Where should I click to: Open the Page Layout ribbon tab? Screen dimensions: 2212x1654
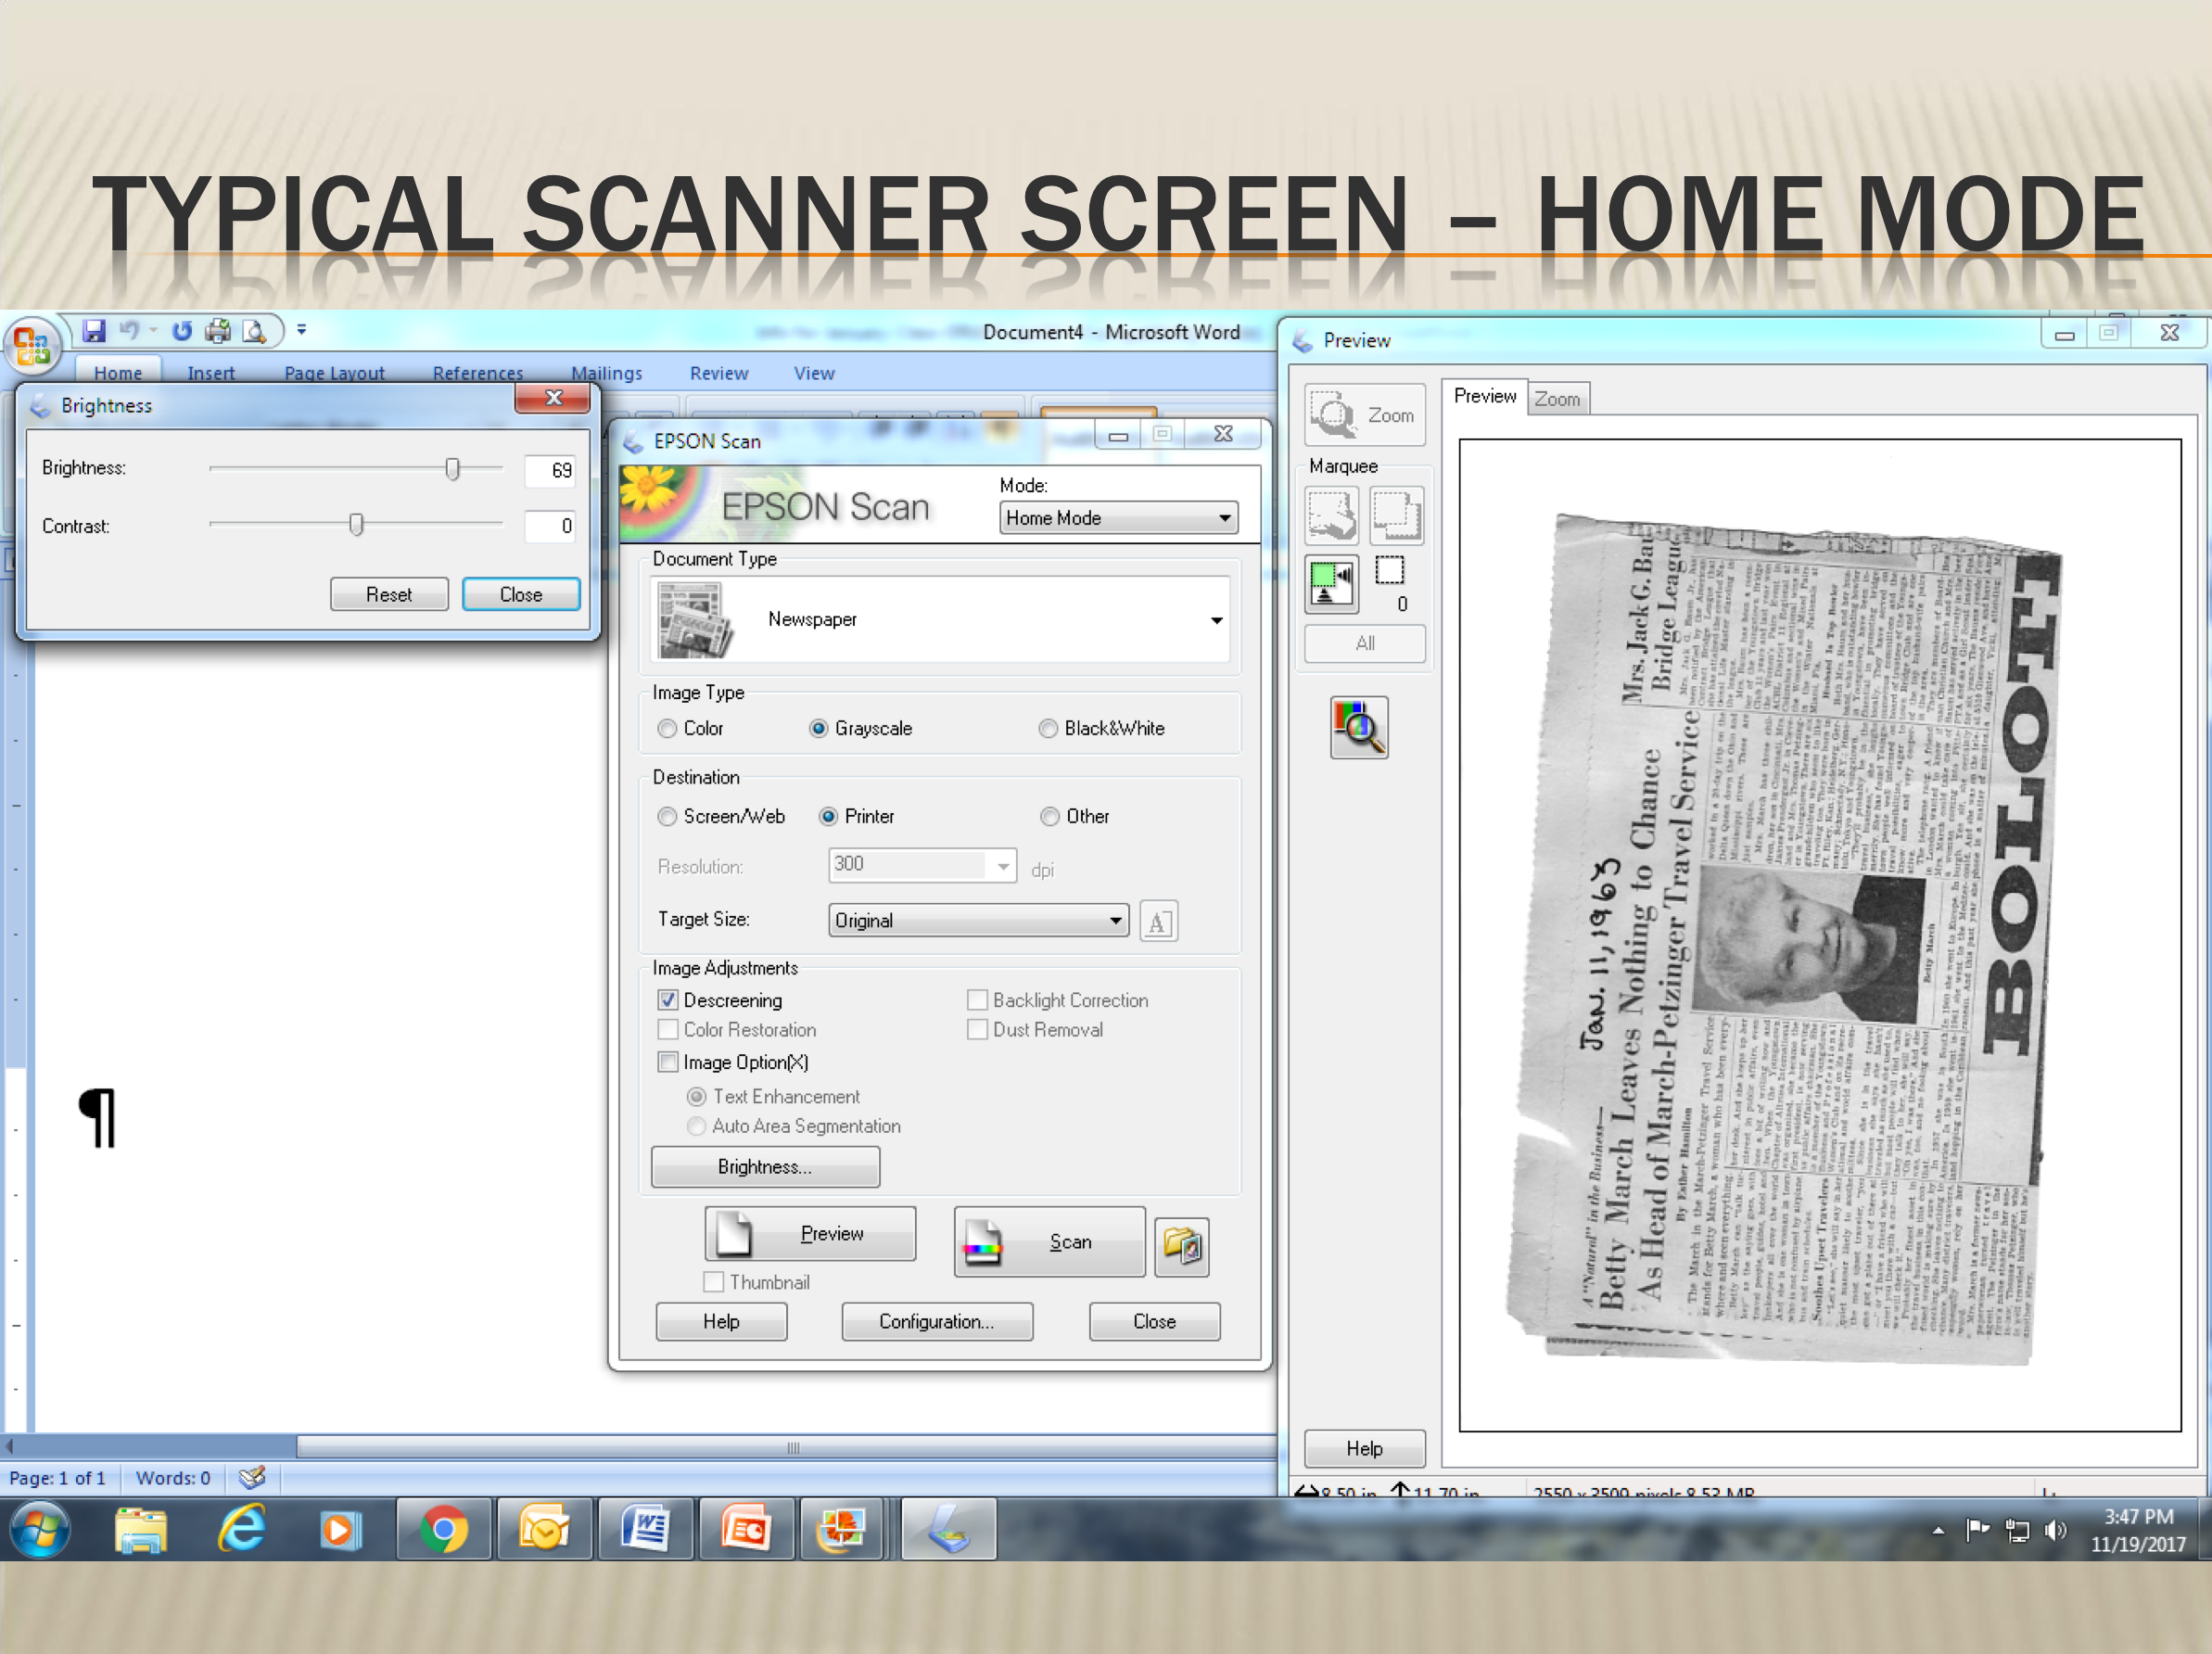tap(334, 372)
